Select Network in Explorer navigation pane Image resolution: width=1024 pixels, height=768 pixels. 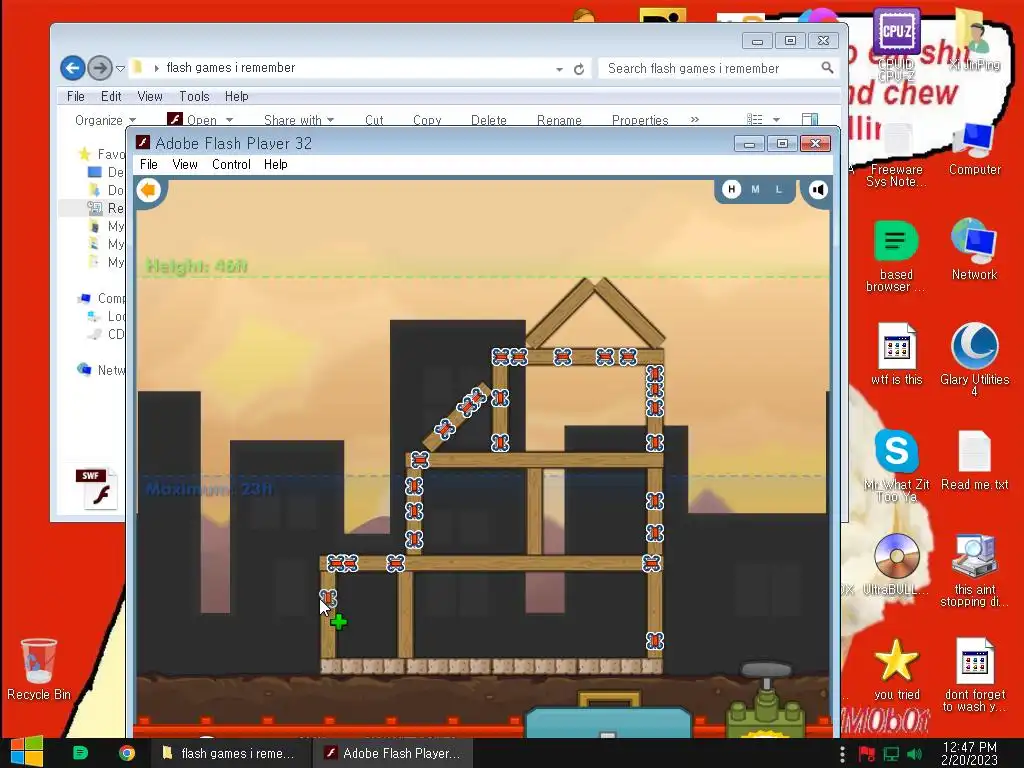click(x=102, y=370)
